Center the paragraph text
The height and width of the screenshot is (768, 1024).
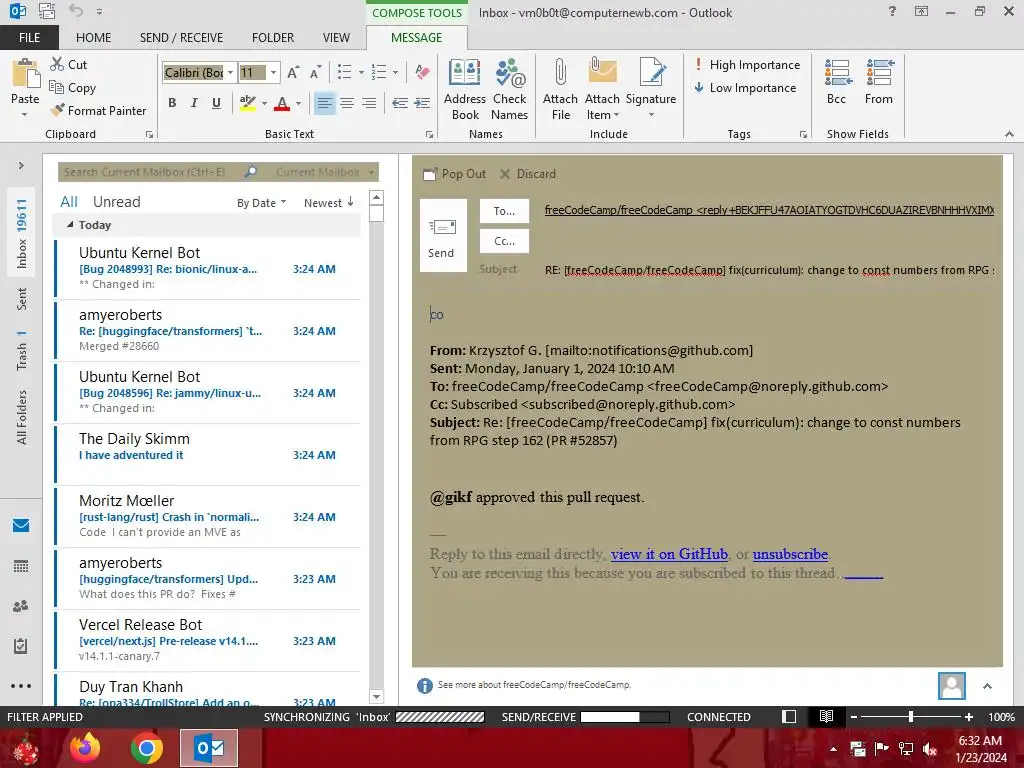pyautogui.click(x=347, y=103)
